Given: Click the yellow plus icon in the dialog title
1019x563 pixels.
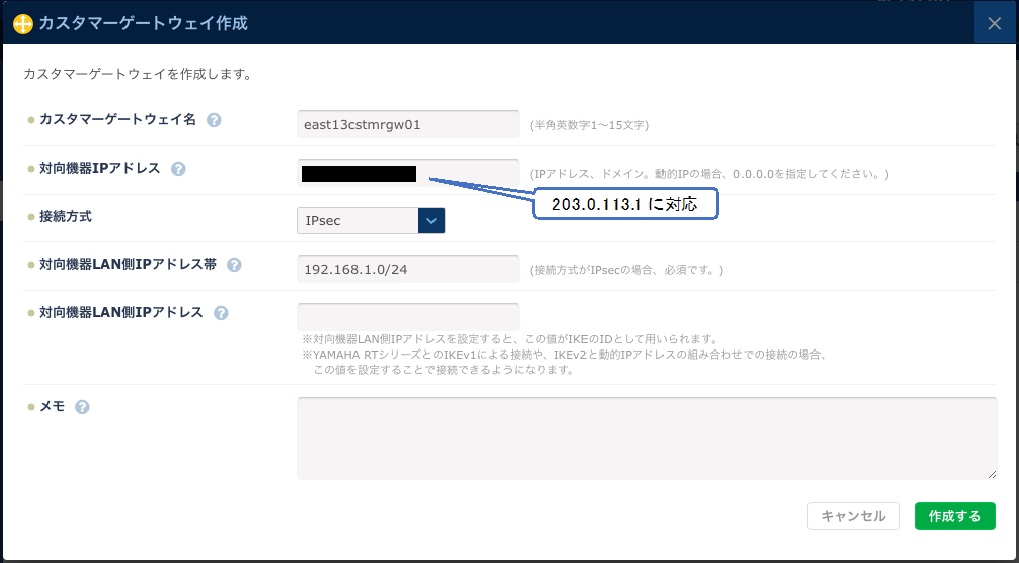Looking at the screenshot, I should [23, 23].
